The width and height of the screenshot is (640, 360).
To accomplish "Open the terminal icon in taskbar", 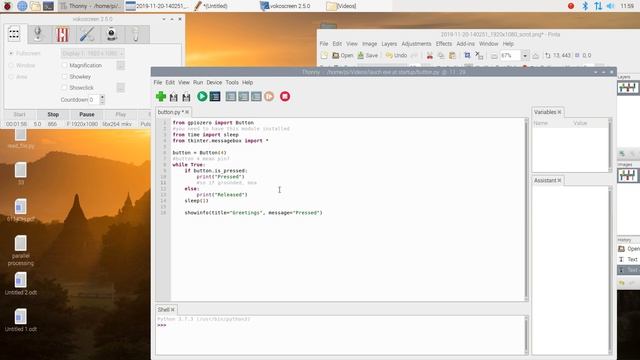I will coord(49,6).
